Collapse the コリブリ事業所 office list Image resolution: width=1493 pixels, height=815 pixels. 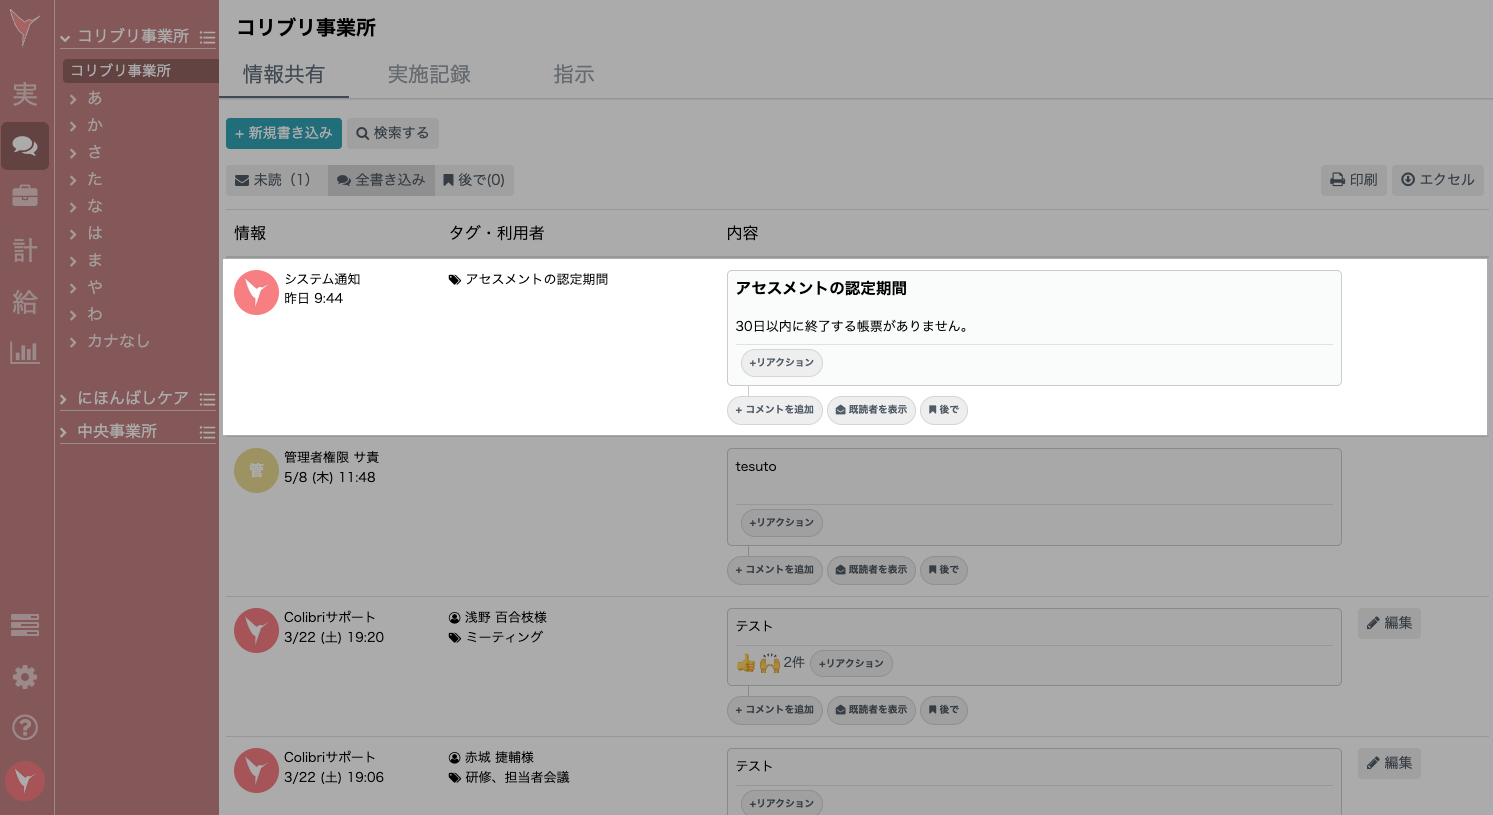[66, 37]
